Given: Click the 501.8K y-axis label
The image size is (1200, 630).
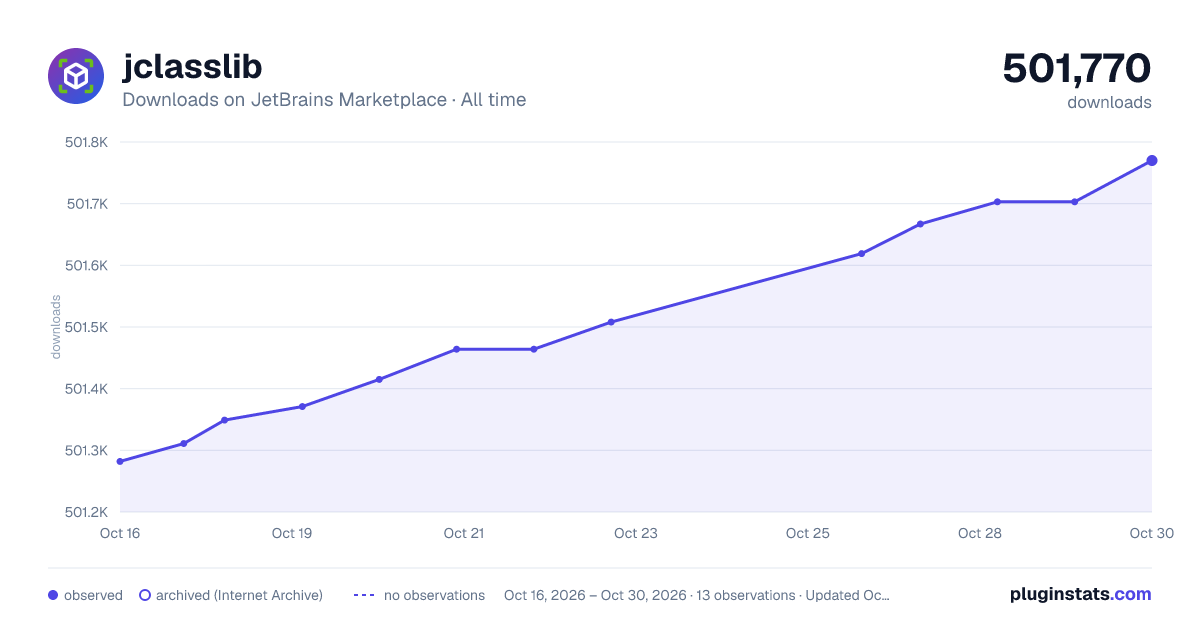Looking at the screenshot, I should (86, 142).
